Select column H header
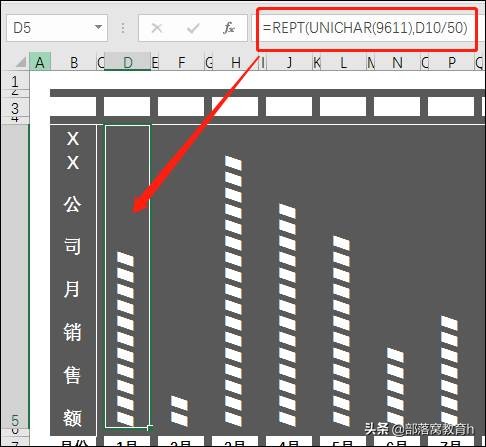The width and height of the screenshot is (486, 447). (236, 61)
